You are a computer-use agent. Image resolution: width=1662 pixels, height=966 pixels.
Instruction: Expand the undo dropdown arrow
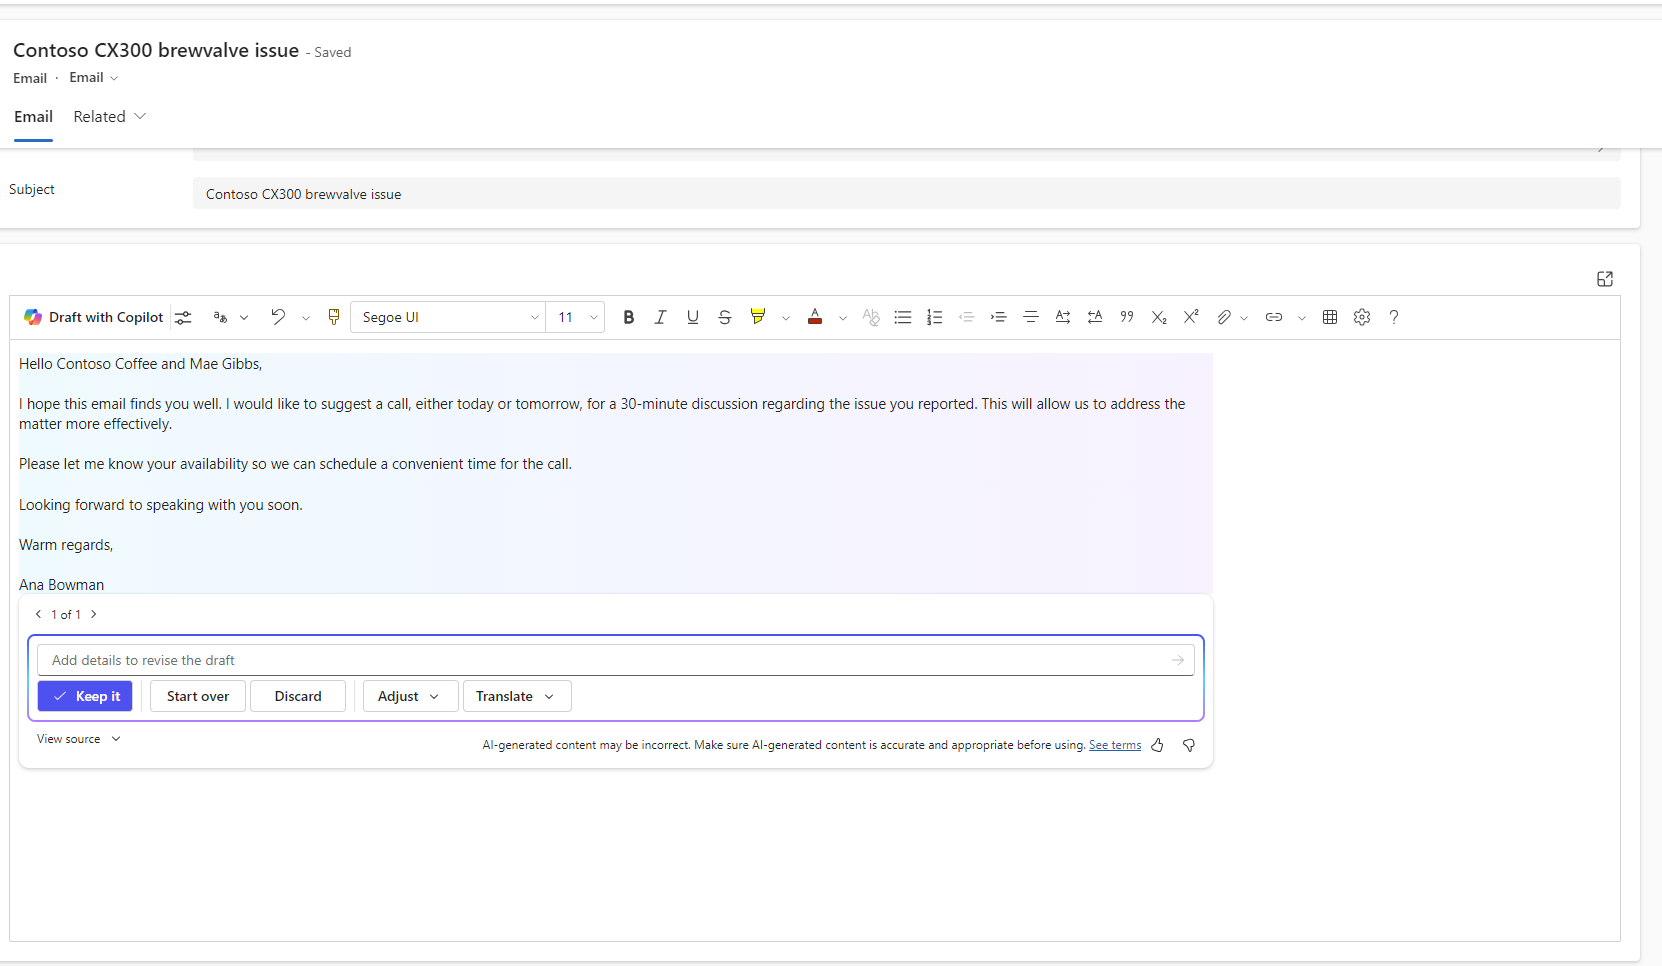coord(306,318)
